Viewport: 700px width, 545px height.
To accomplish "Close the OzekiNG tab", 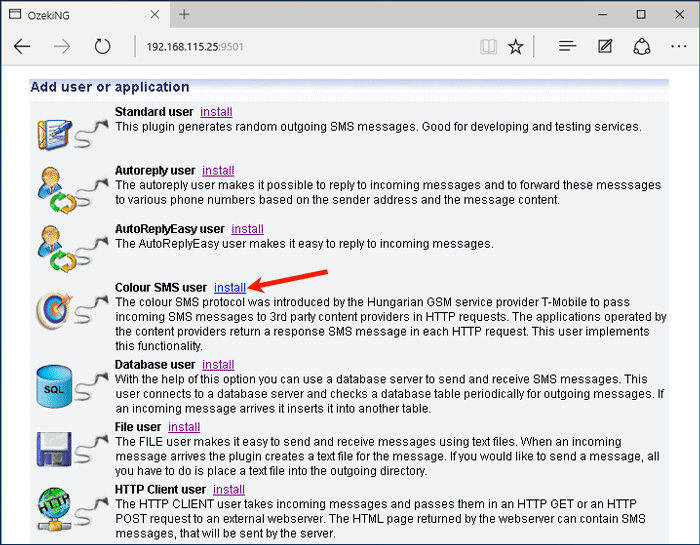I will 155,15.
